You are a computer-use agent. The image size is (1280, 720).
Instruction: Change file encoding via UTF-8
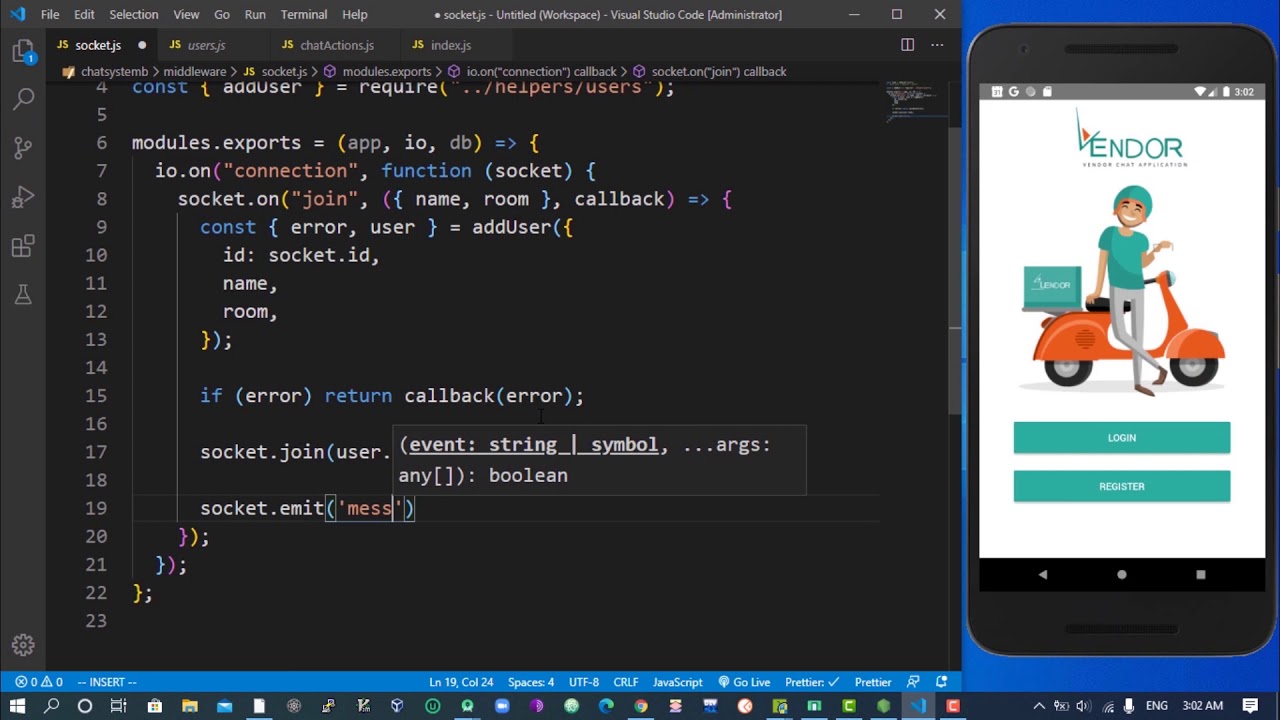(x=584, y=682)
